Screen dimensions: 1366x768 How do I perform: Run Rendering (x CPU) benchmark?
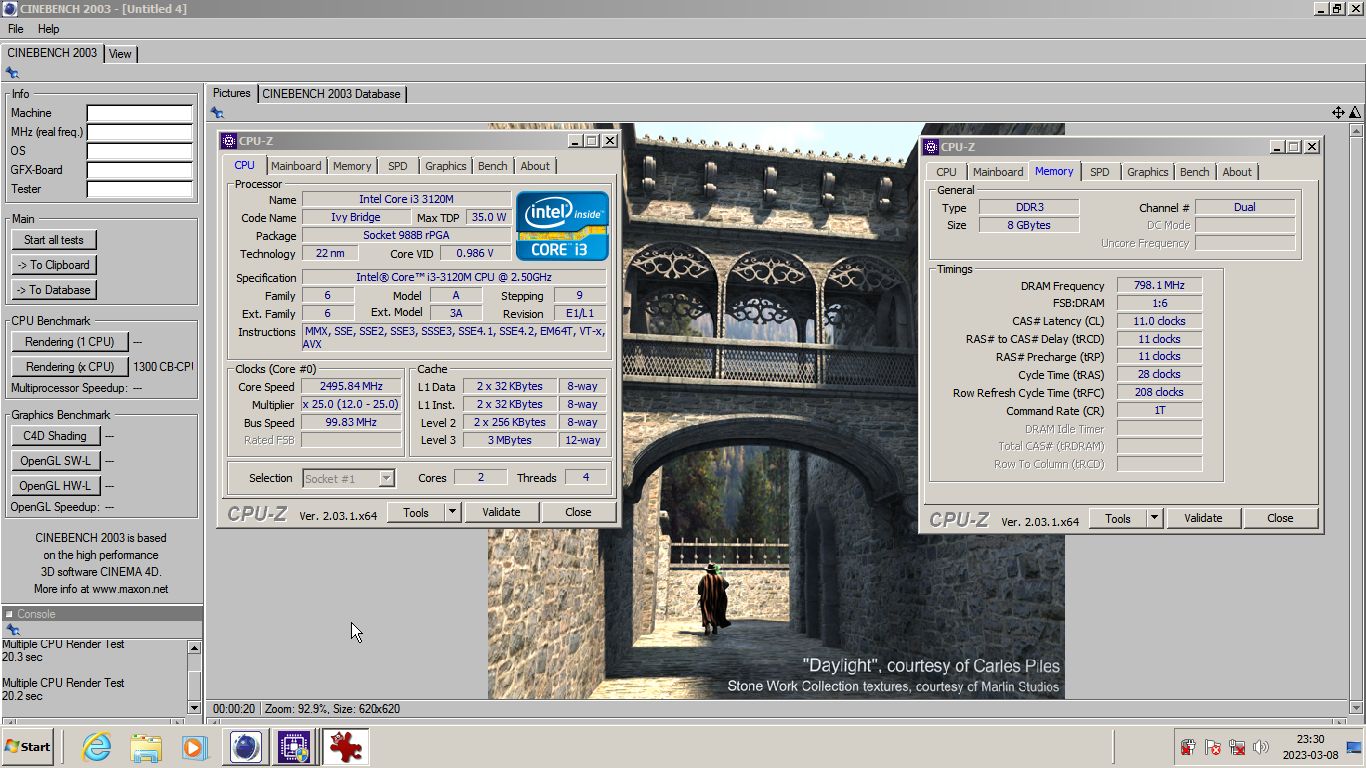point(70,367)
